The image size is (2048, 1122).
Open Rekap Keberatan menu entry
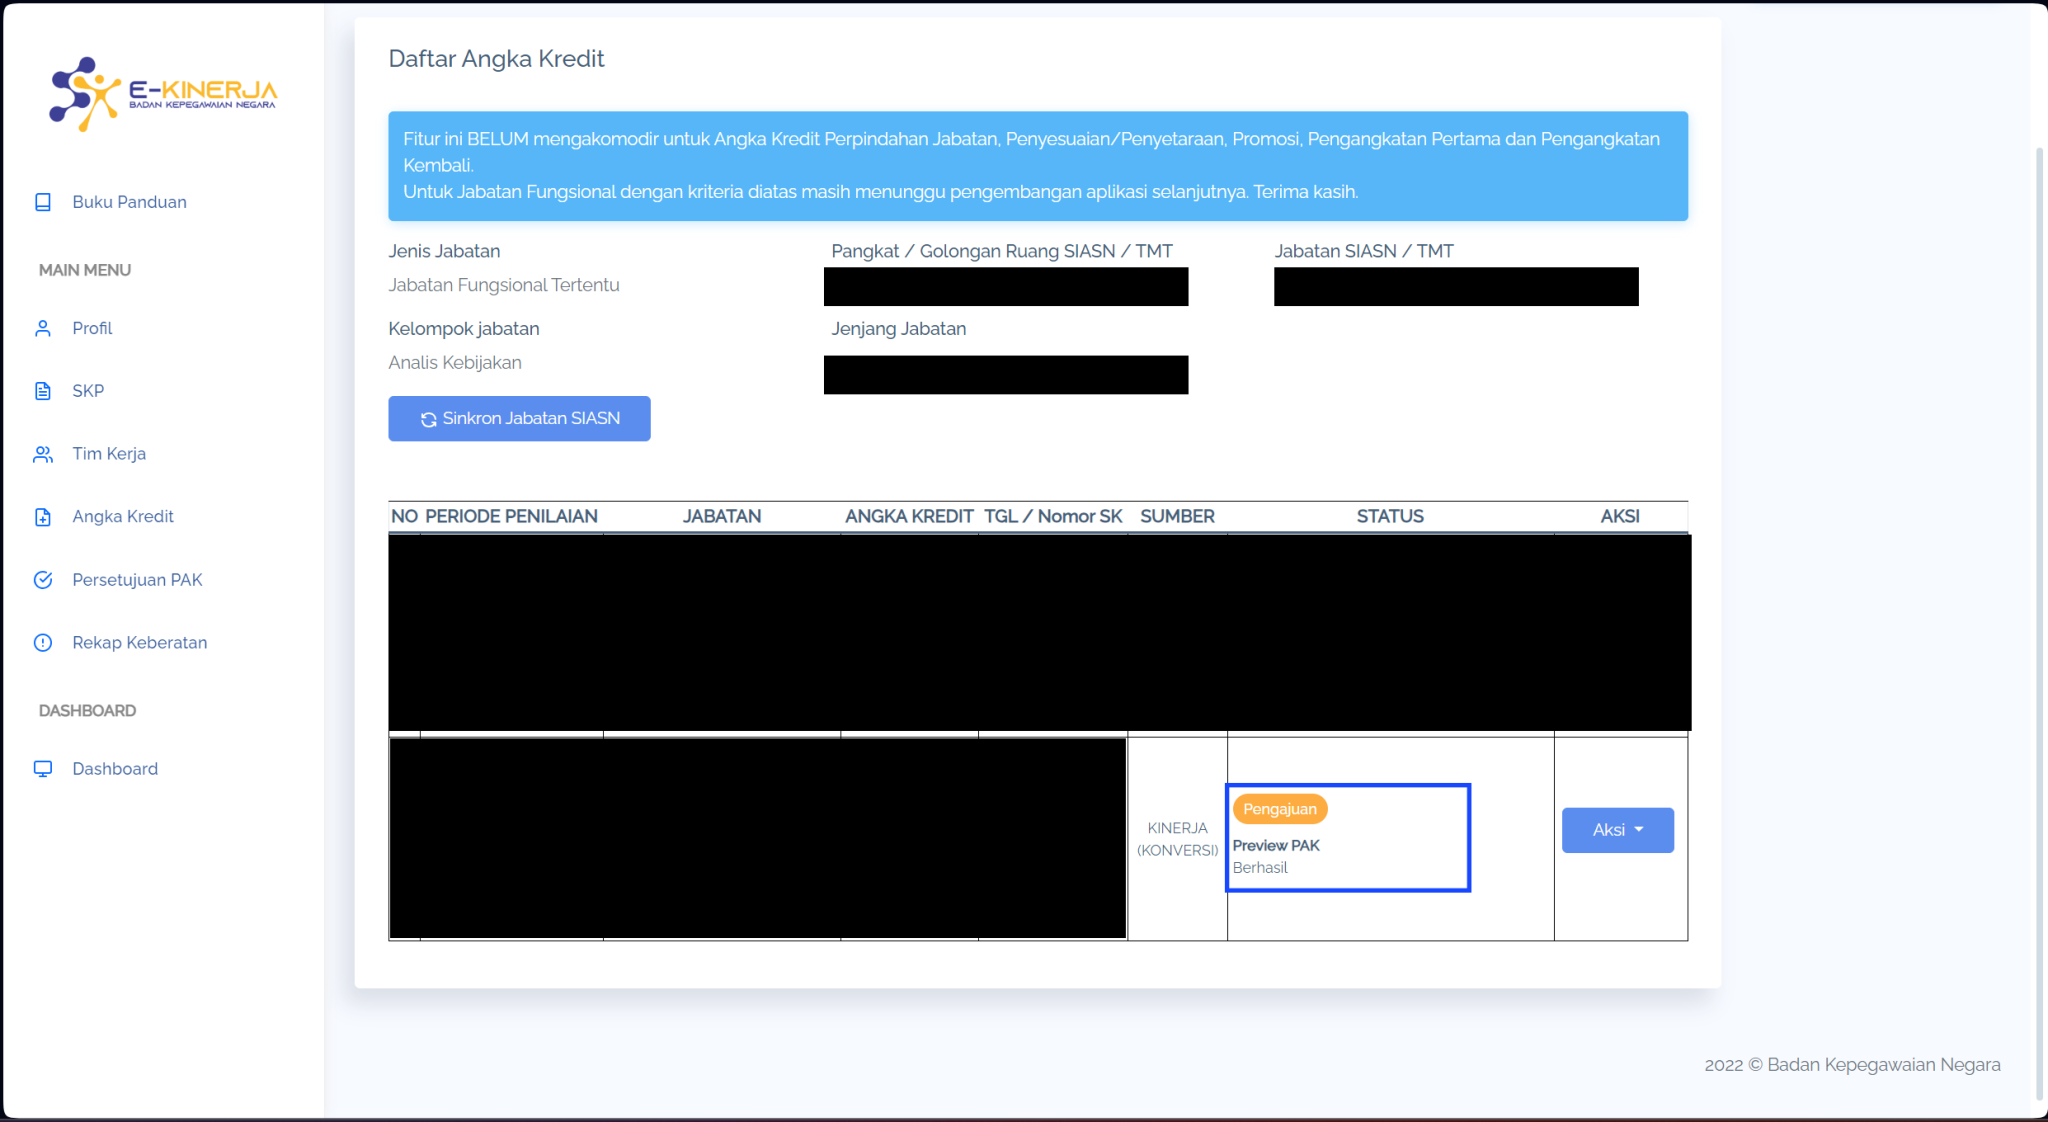(139, 643)
